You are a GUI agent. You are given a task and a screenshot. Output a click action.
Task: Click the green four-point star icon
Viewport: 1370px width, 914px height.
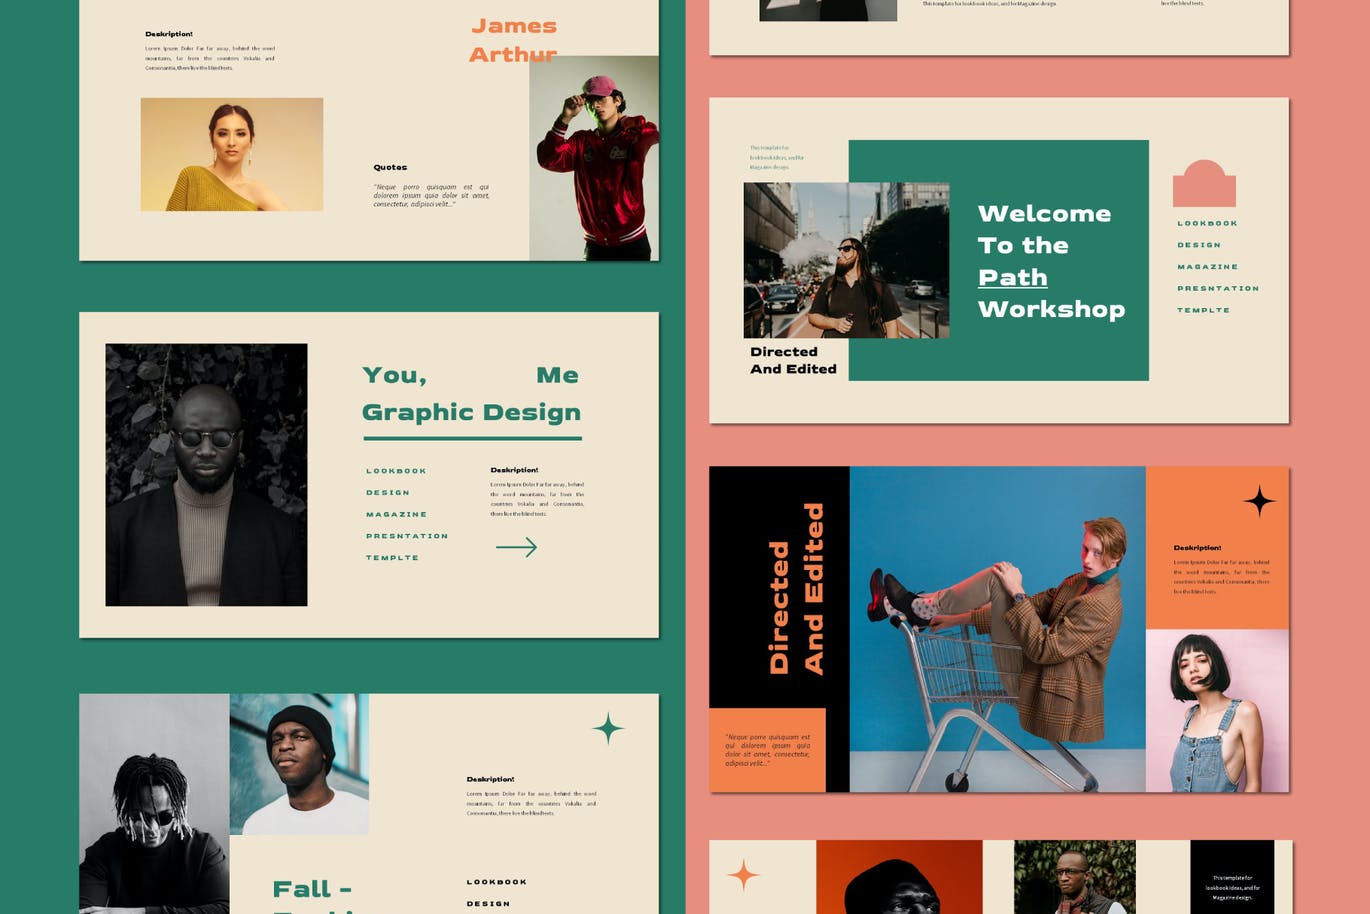click(x=608, y=728)
